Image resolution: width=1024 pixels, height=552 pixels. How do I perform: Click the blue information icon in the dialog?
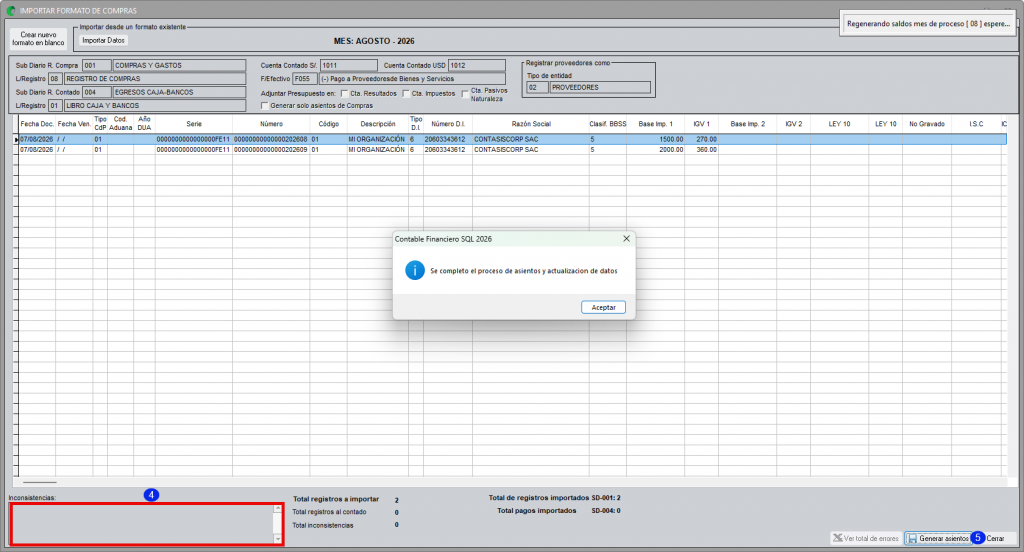(x=415, y=270)
